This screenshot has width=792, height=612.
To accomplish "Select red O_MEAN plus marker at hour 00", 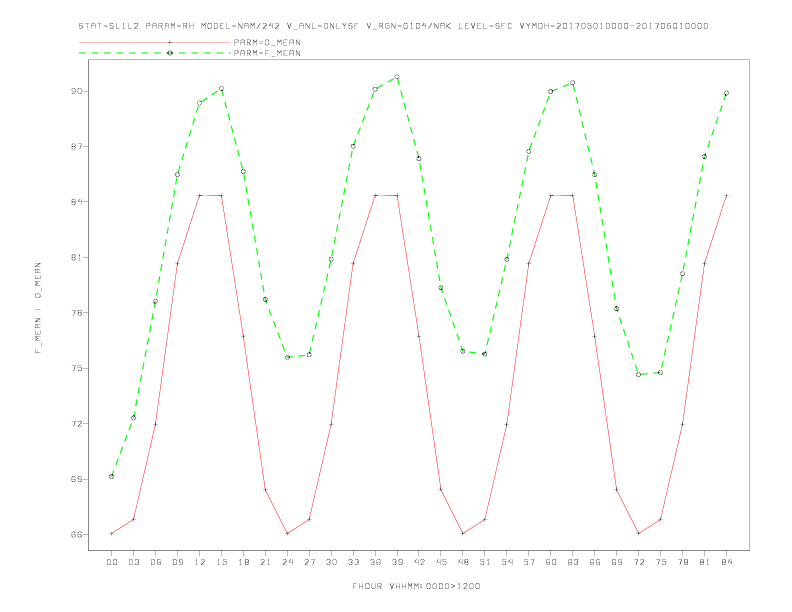I will click(x=112, y=533).
